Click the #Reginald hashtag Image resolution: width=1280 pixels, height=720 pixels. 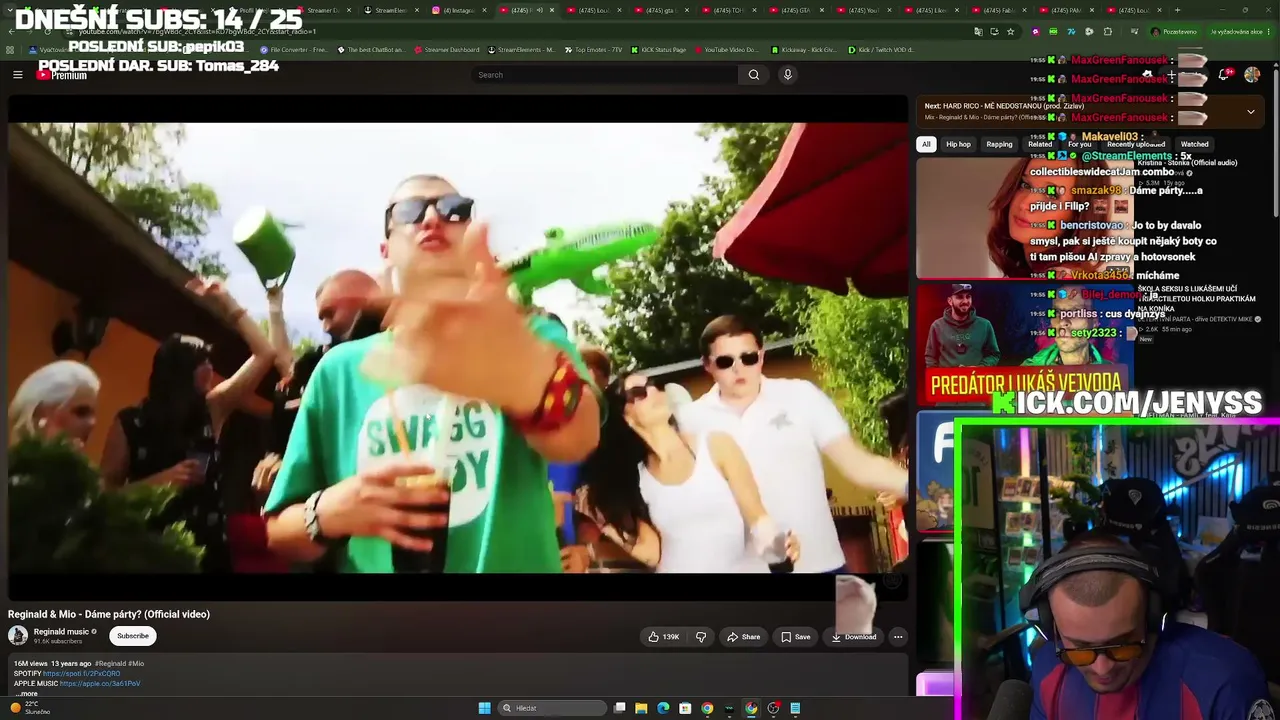(110, 664)
